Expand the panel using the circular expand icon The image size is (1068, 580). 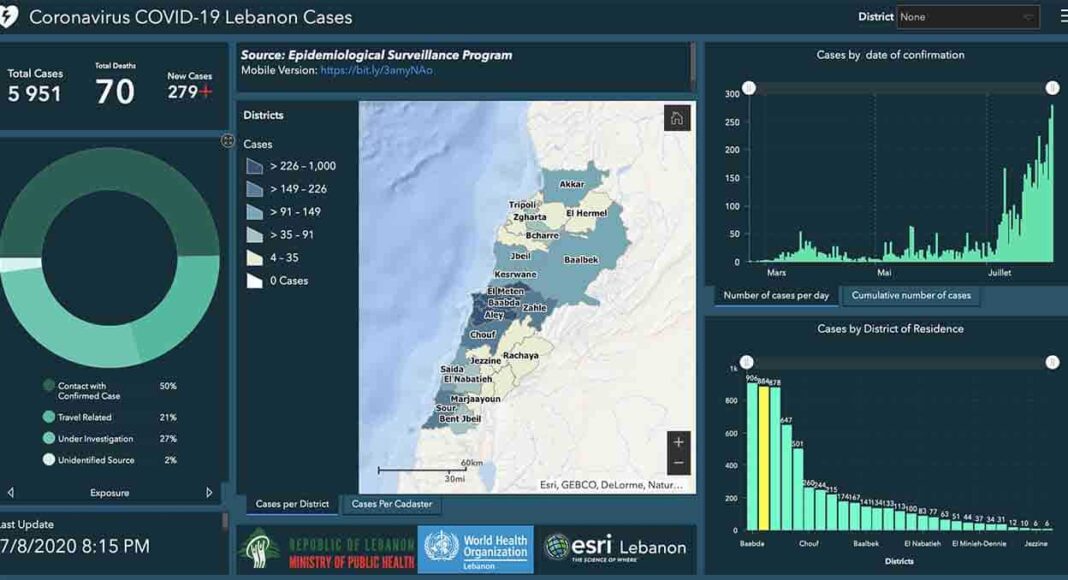pos(227,141)
